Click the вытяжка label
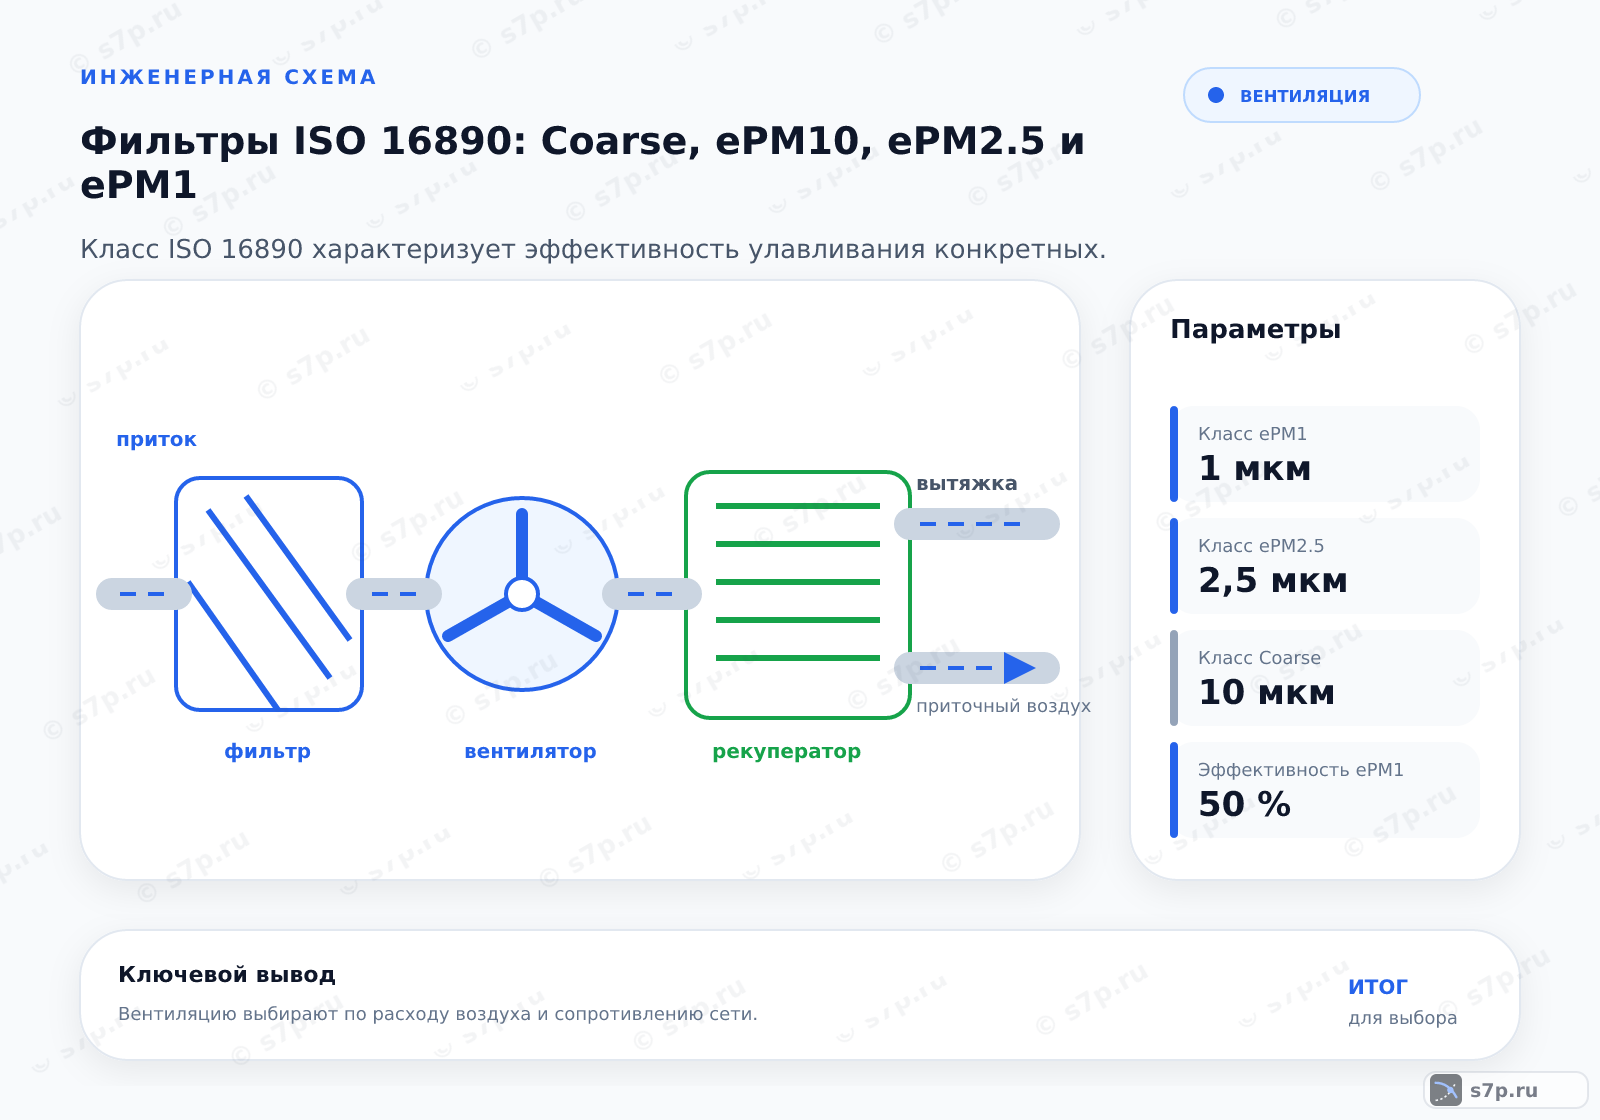The height and width of the screenshot is (1120, 1600). point(967,484)
